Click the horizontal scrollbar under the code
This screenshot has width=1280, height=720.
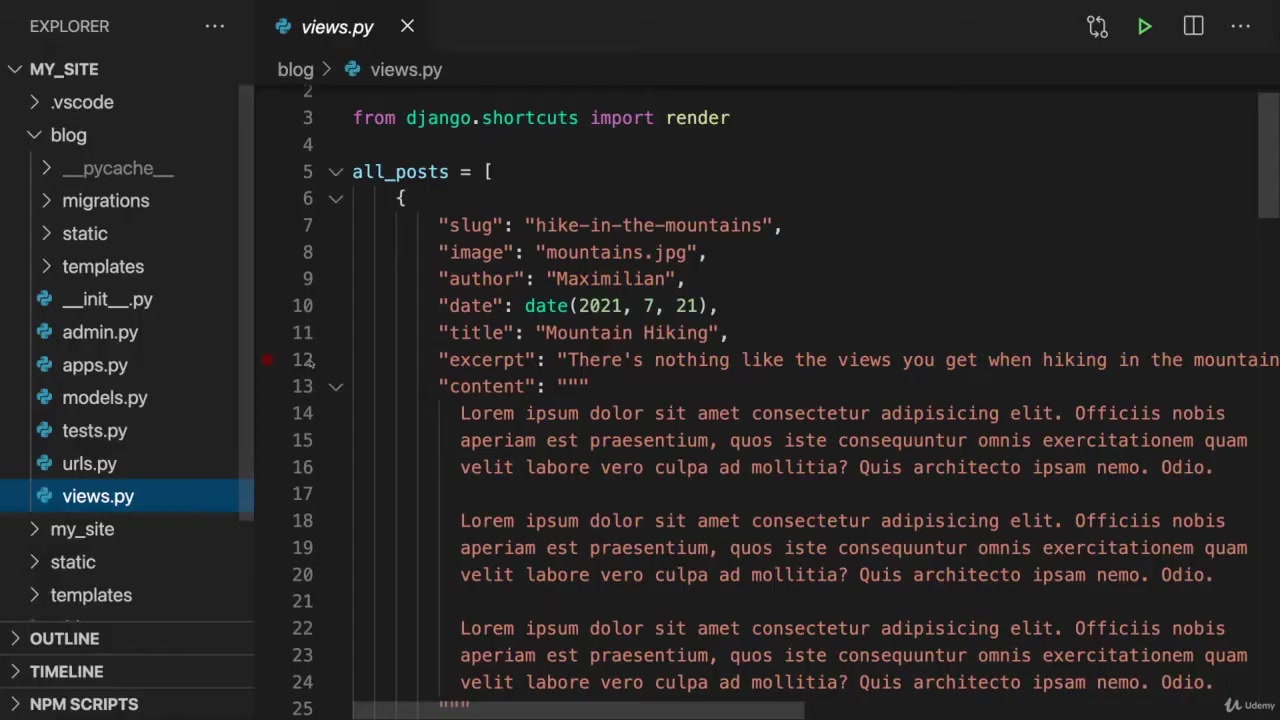tap(578, 711)
